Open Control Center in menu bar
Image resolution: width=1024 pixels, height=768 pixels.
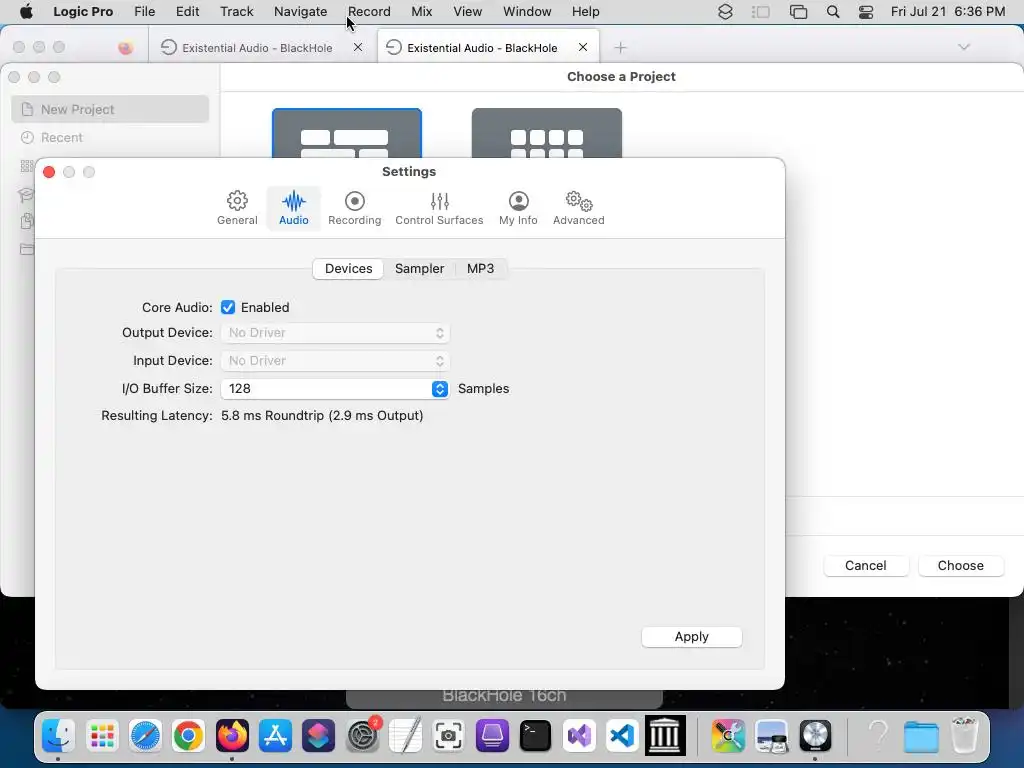[866, 12]
